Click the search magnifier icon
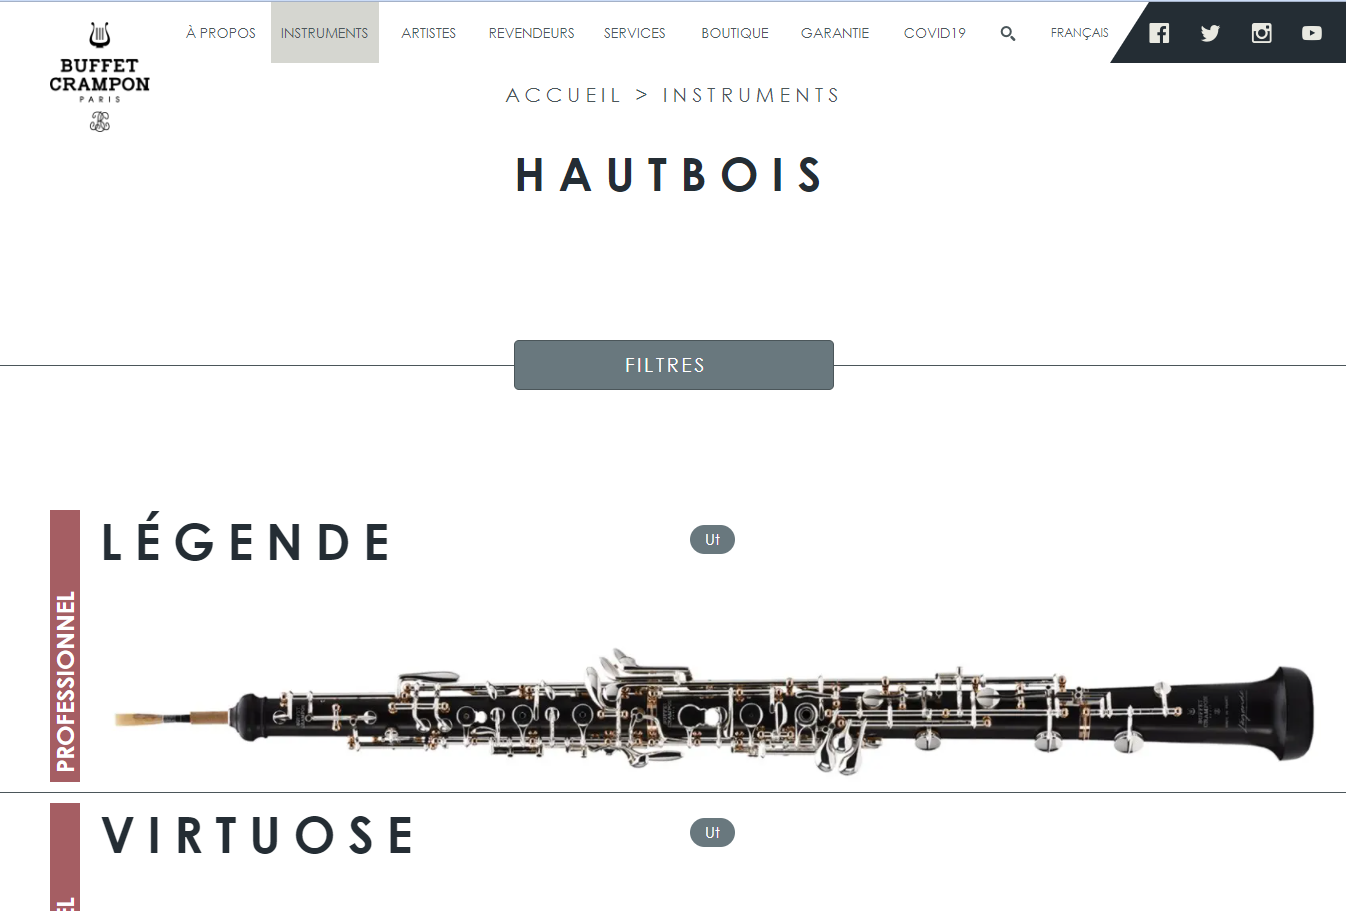 [x=1008, y=33]
